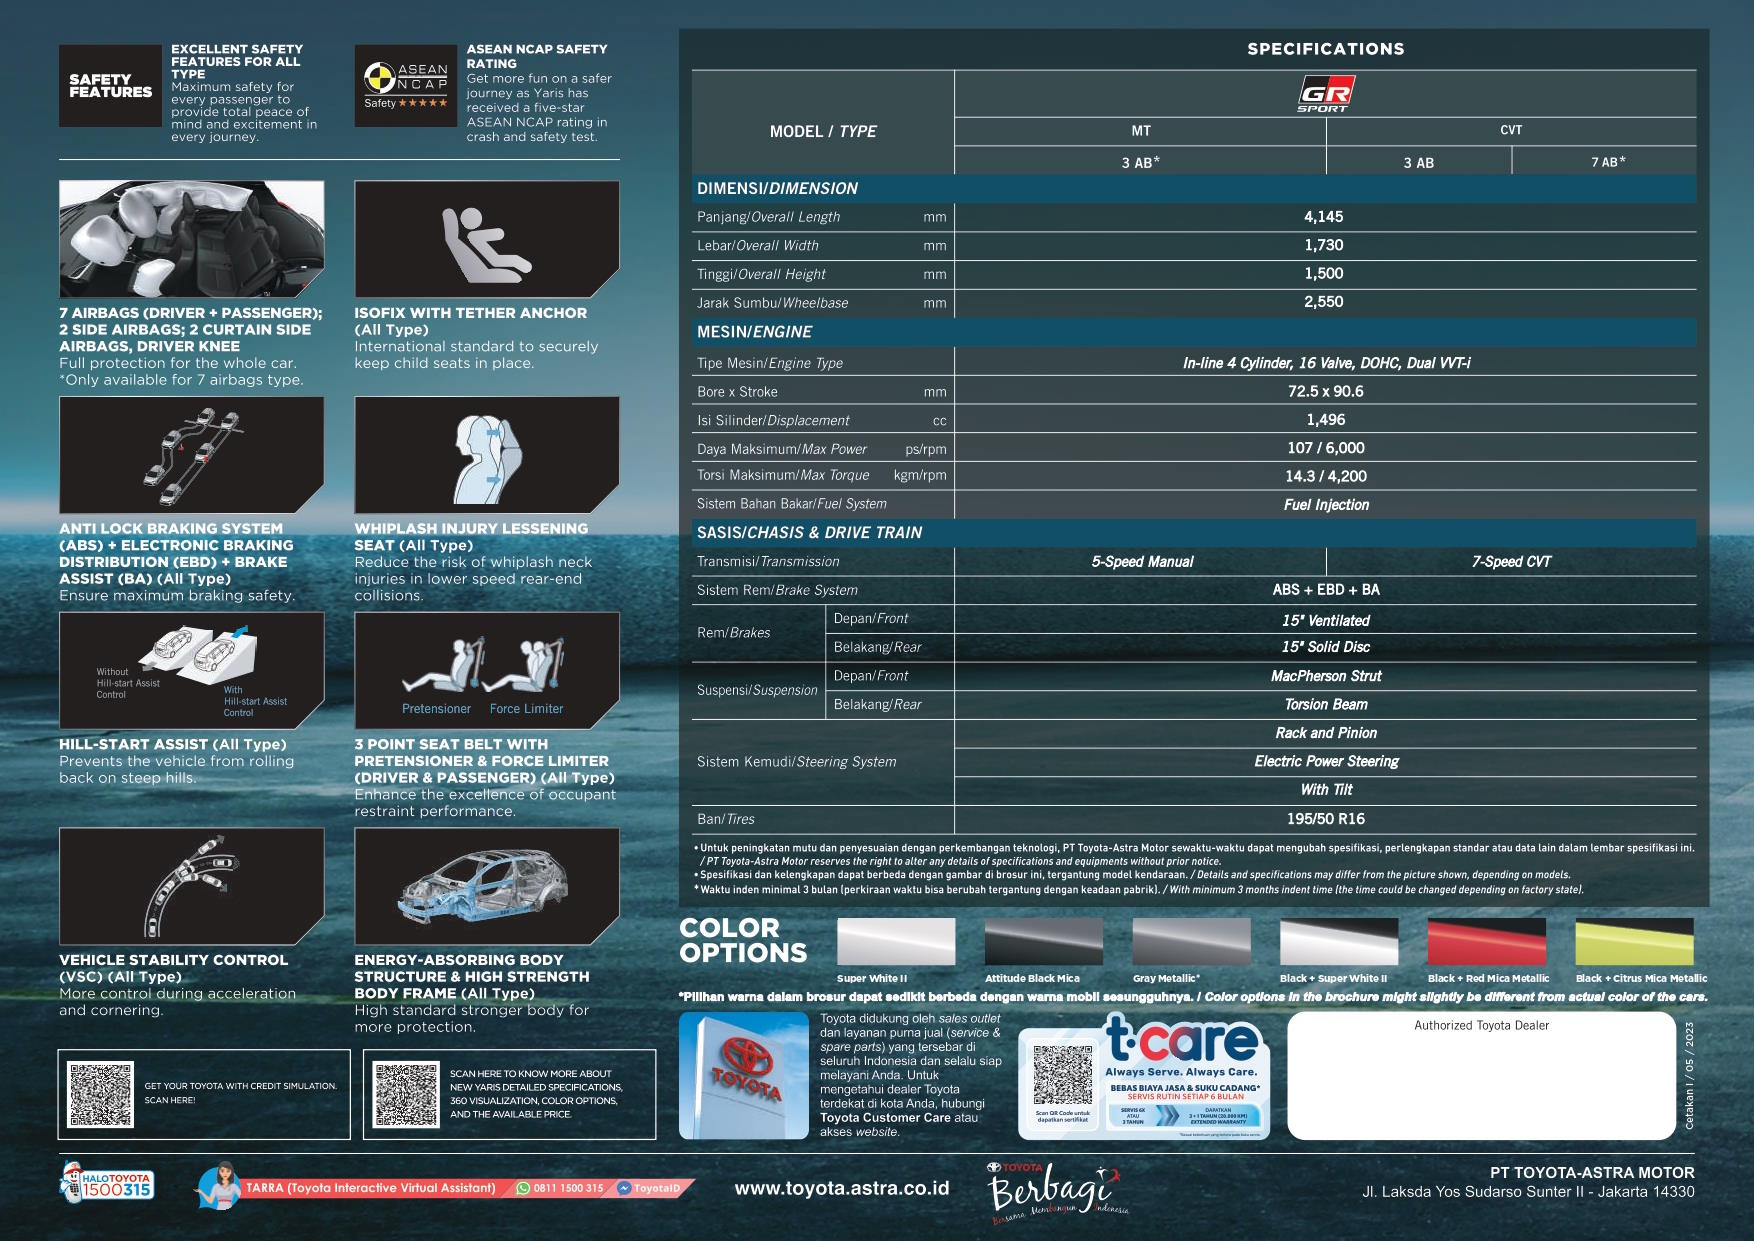
Task: Select the Super White II color swatch
Action: point(896,942)
